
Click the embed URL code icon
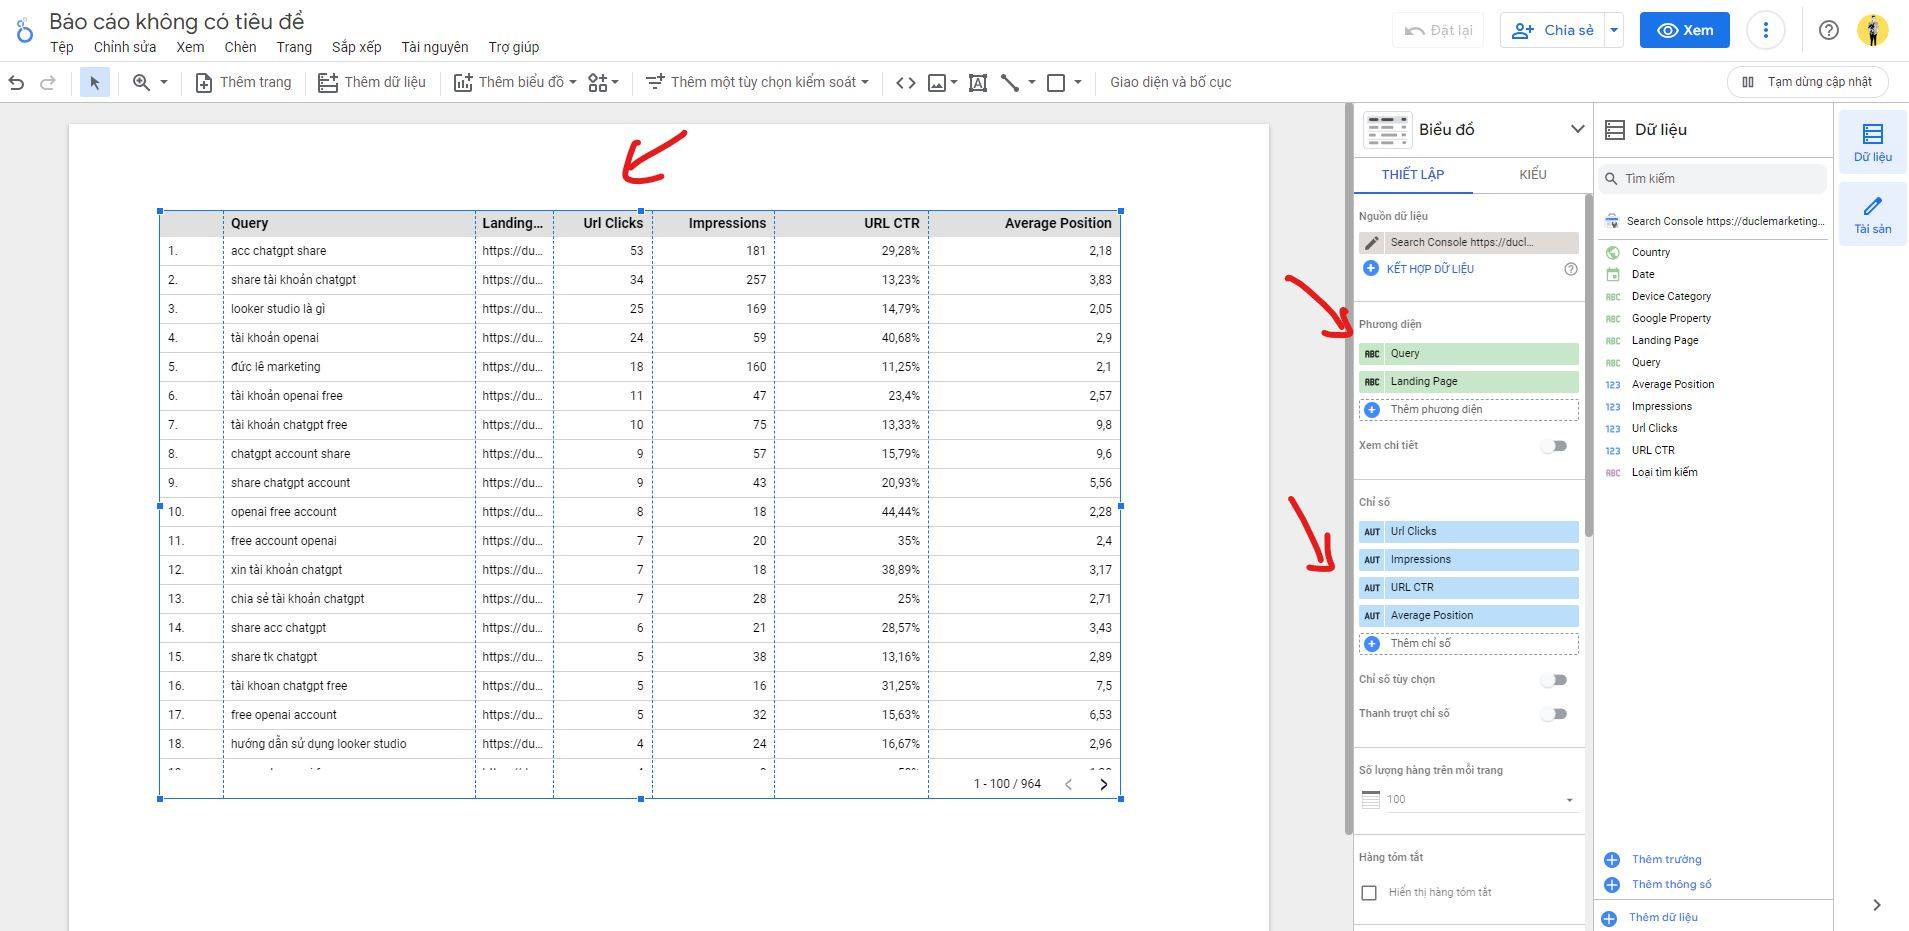[x=905, y=83]
